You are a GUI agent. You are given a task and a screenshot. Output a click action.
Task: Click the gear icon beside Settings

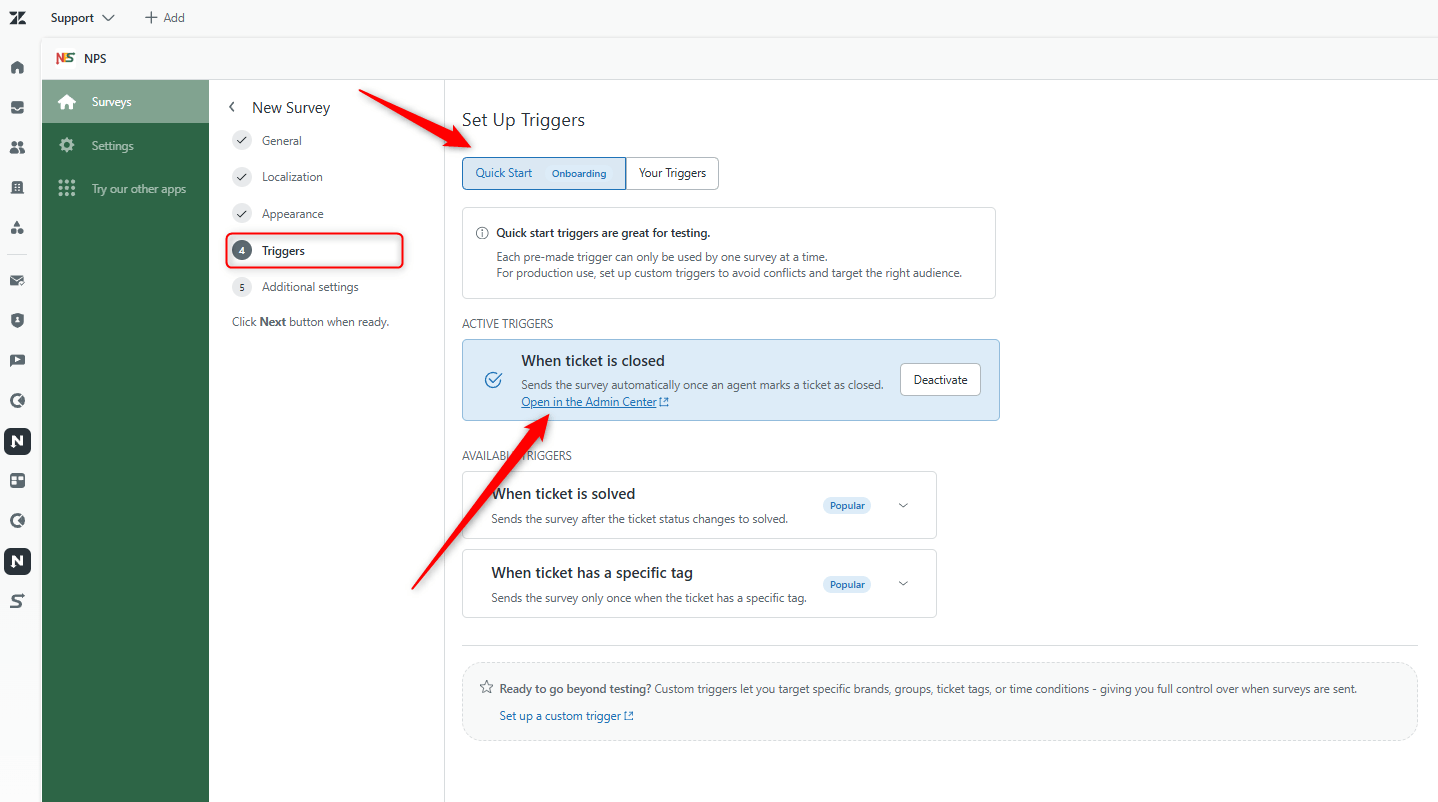[x=67, y=145]
